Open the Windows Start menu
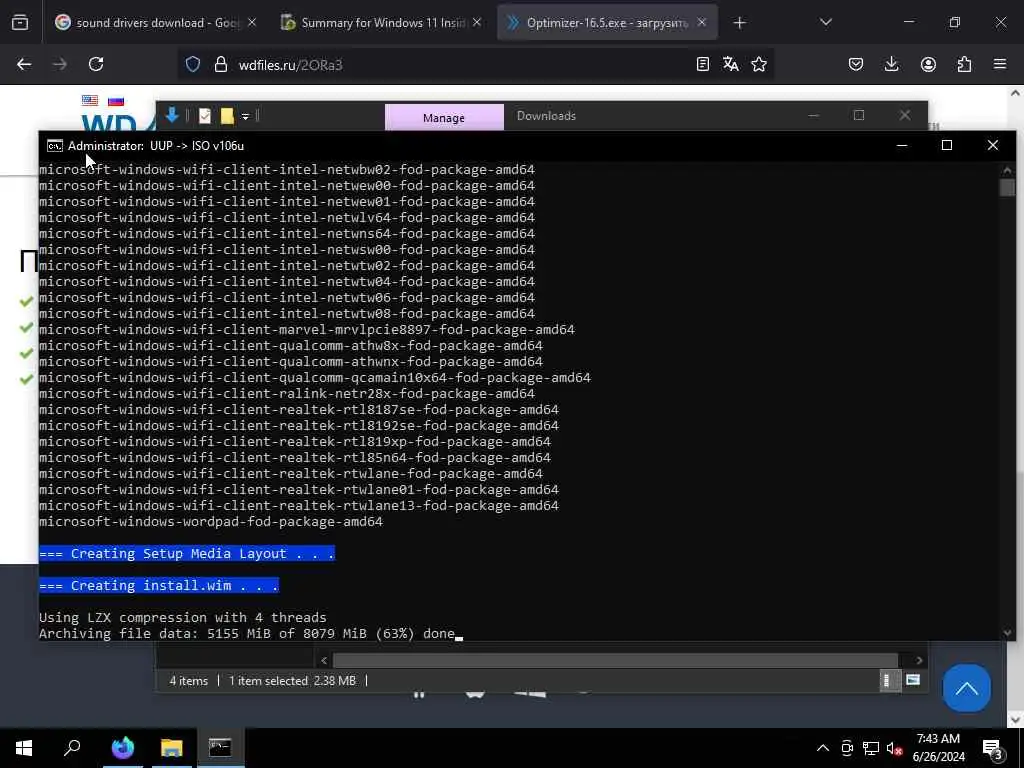This screenshot has width=1024, height=768. coord(24,748)
